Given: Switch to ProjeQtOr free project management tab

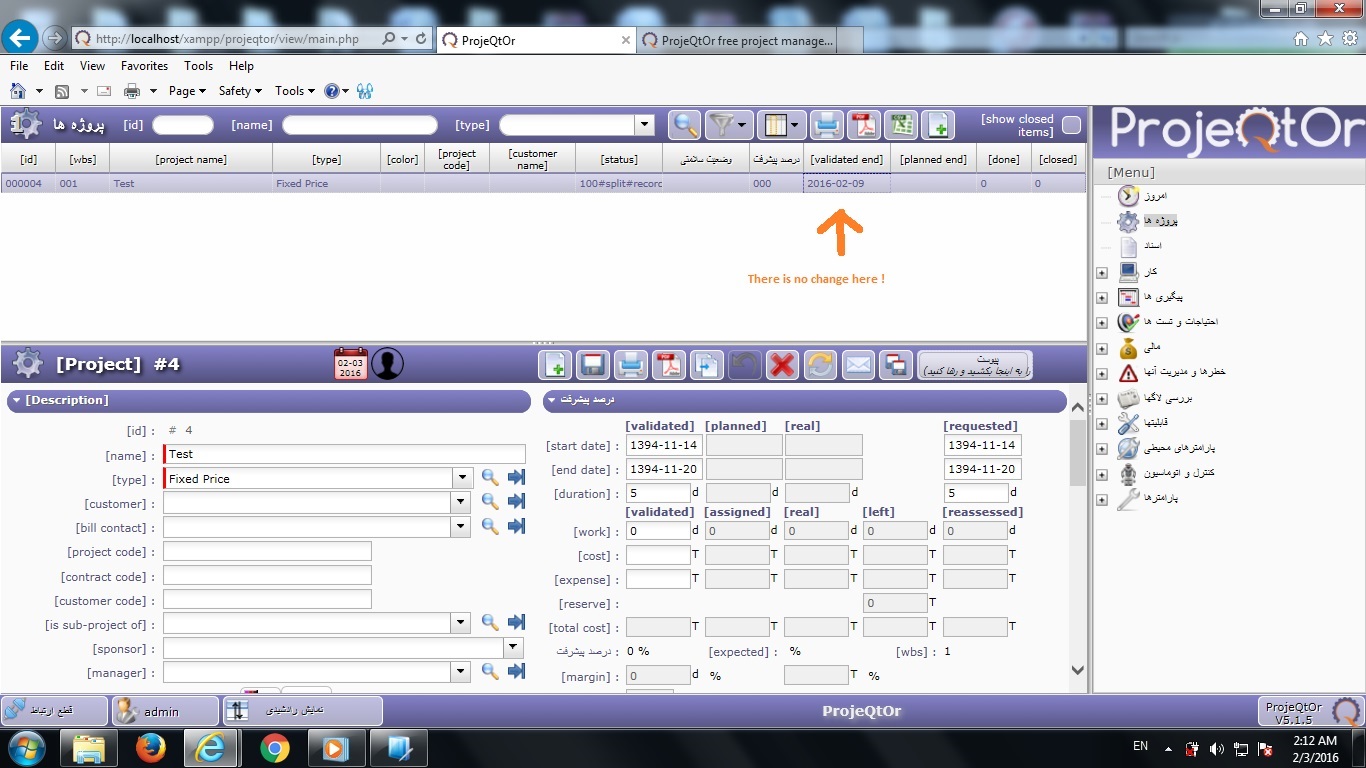Looking at the screenshot, I should [737, 41].
